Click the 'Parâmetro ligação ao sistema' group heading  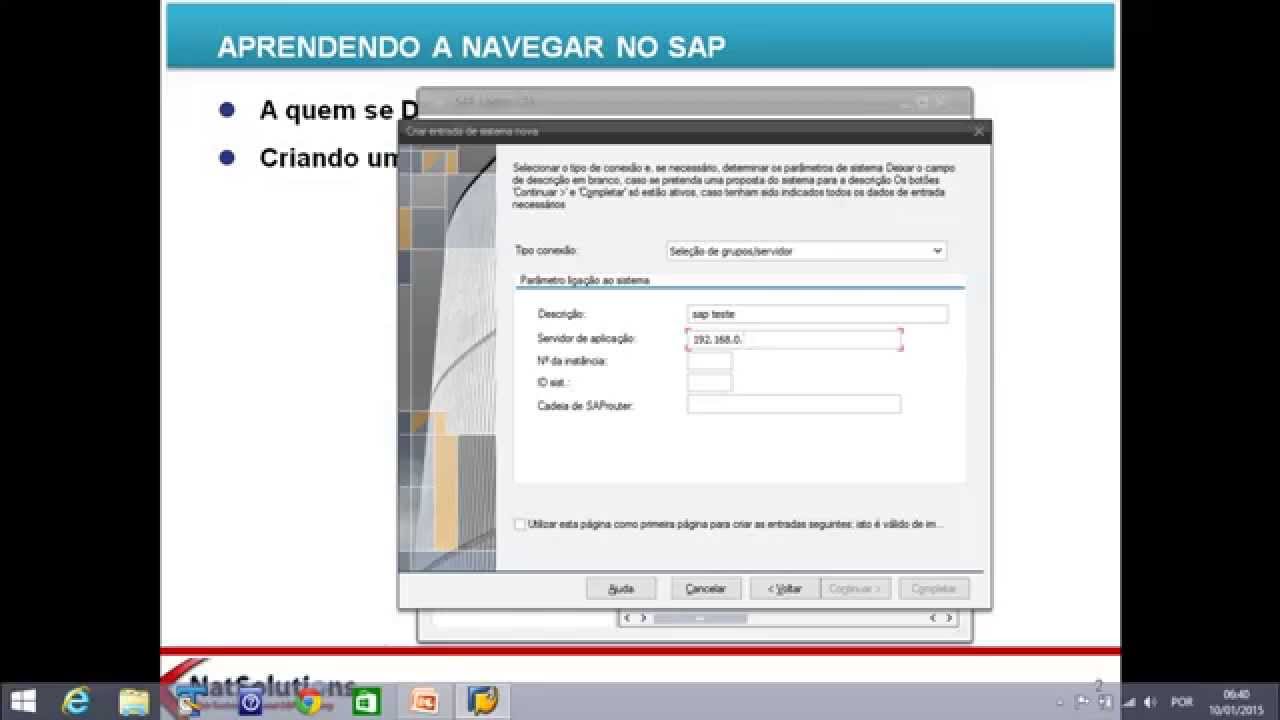click(585, 281)
